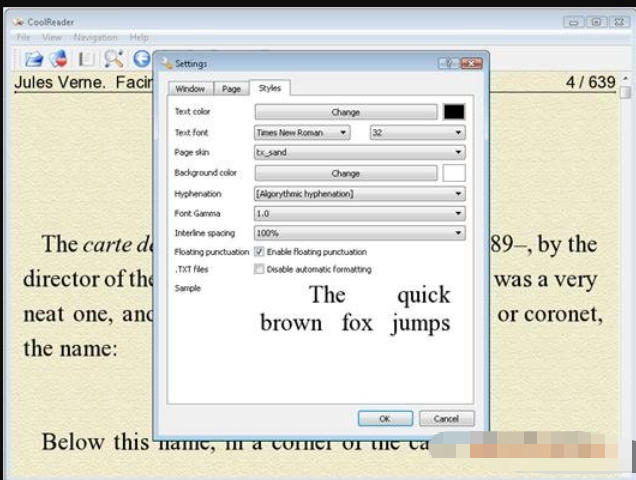The image size is (636, 480).
Task: Expand the Page skin dropdown
Action: point(359,153)
